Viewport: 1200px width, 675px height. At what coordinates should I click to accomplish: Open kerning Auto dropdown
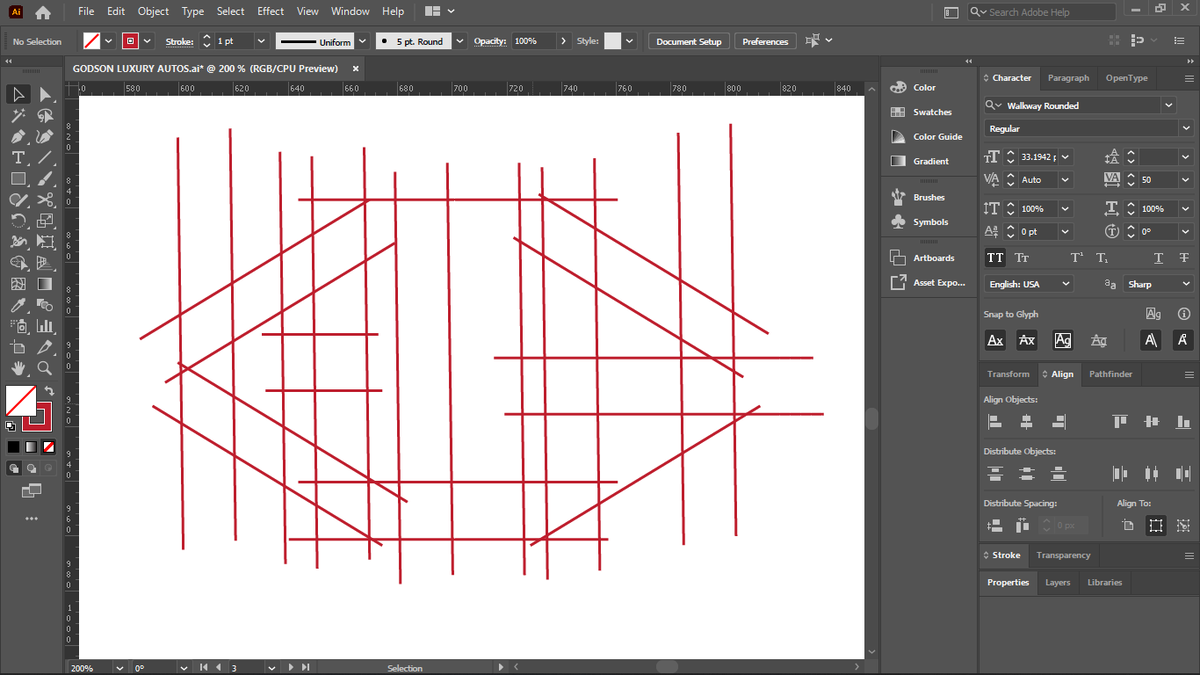(1064, 180)
